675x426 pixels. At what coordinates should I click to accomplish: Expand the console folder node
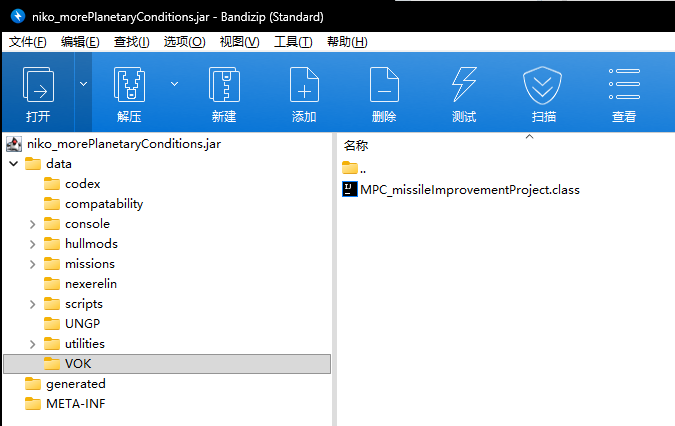(x=33, y=224)
